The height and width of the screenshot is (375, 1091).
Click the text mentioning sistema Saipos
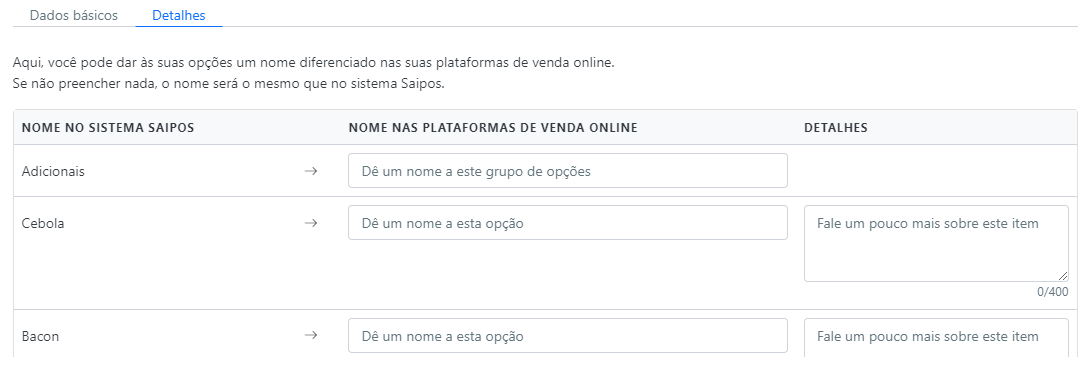(228, 84)
